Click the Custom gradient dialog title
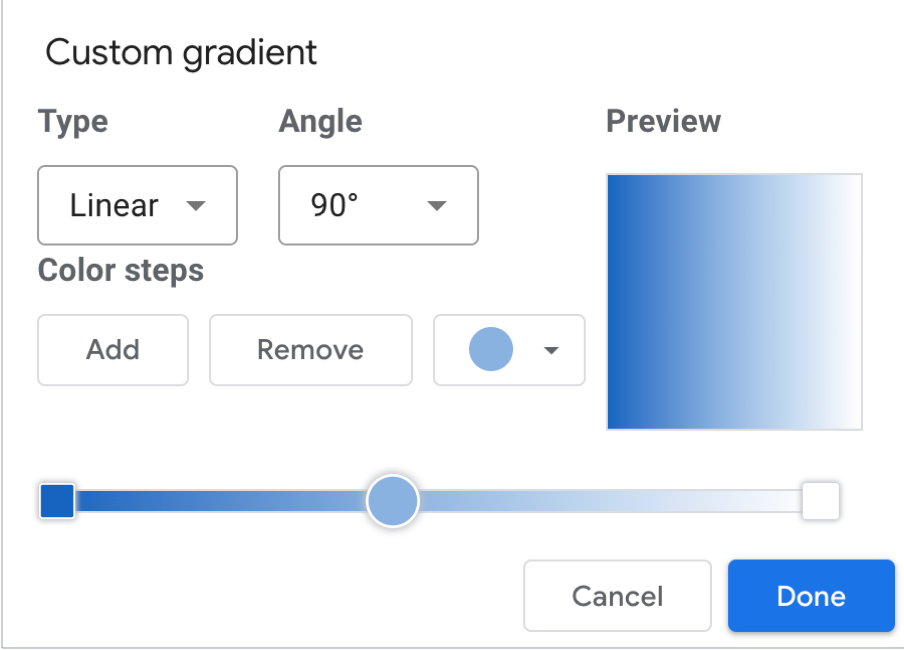The width and height of the screenshot is (904, 650). coord(182,52)
